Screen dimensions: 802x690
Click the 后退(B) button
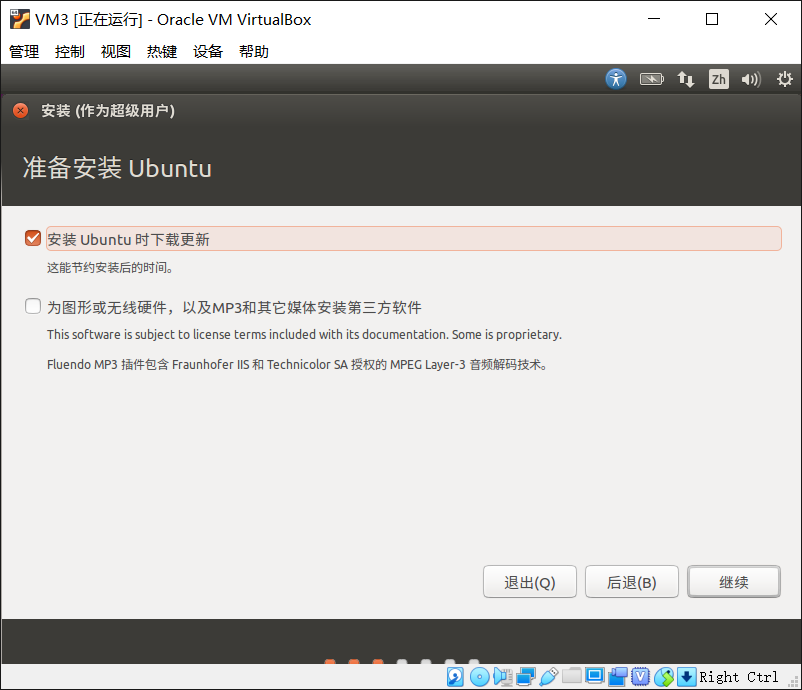[632, 582]
